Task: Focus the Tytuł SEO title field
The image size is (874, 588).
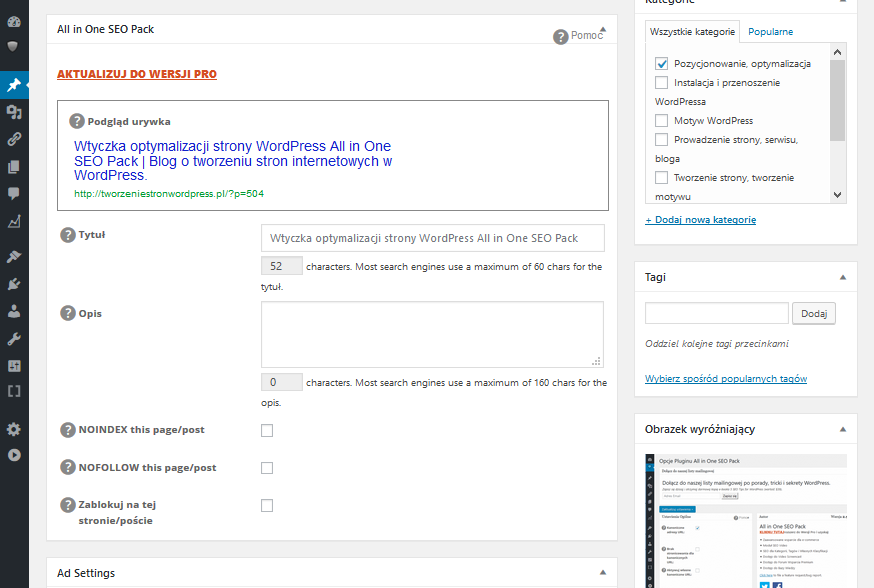Action: tap(433, 238)
